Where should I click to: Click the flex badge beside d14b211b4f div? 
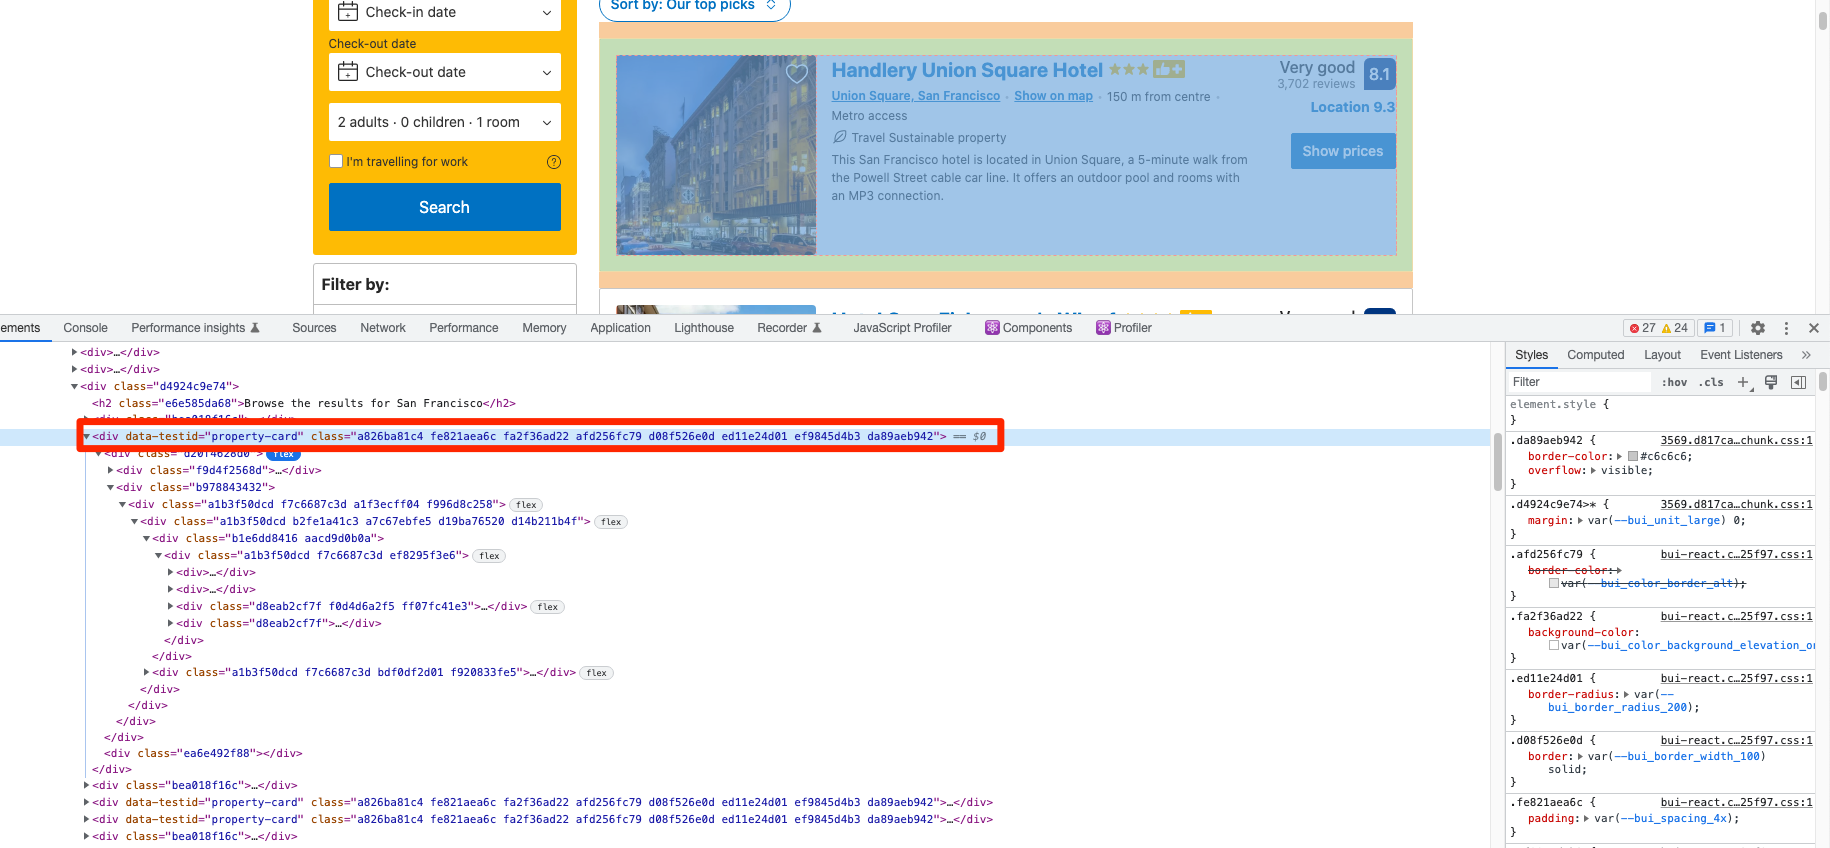(611, 522)
